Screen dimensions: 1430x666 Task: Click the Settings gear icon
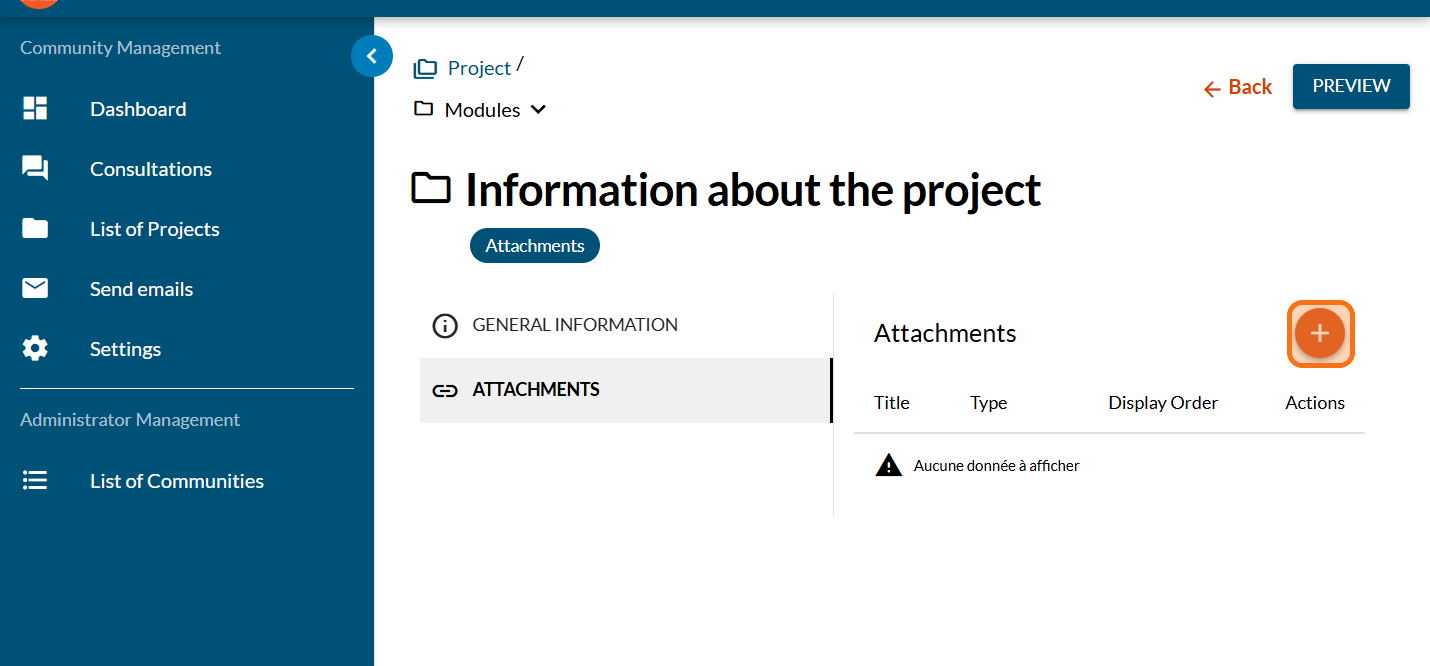(x=35, y=349)
